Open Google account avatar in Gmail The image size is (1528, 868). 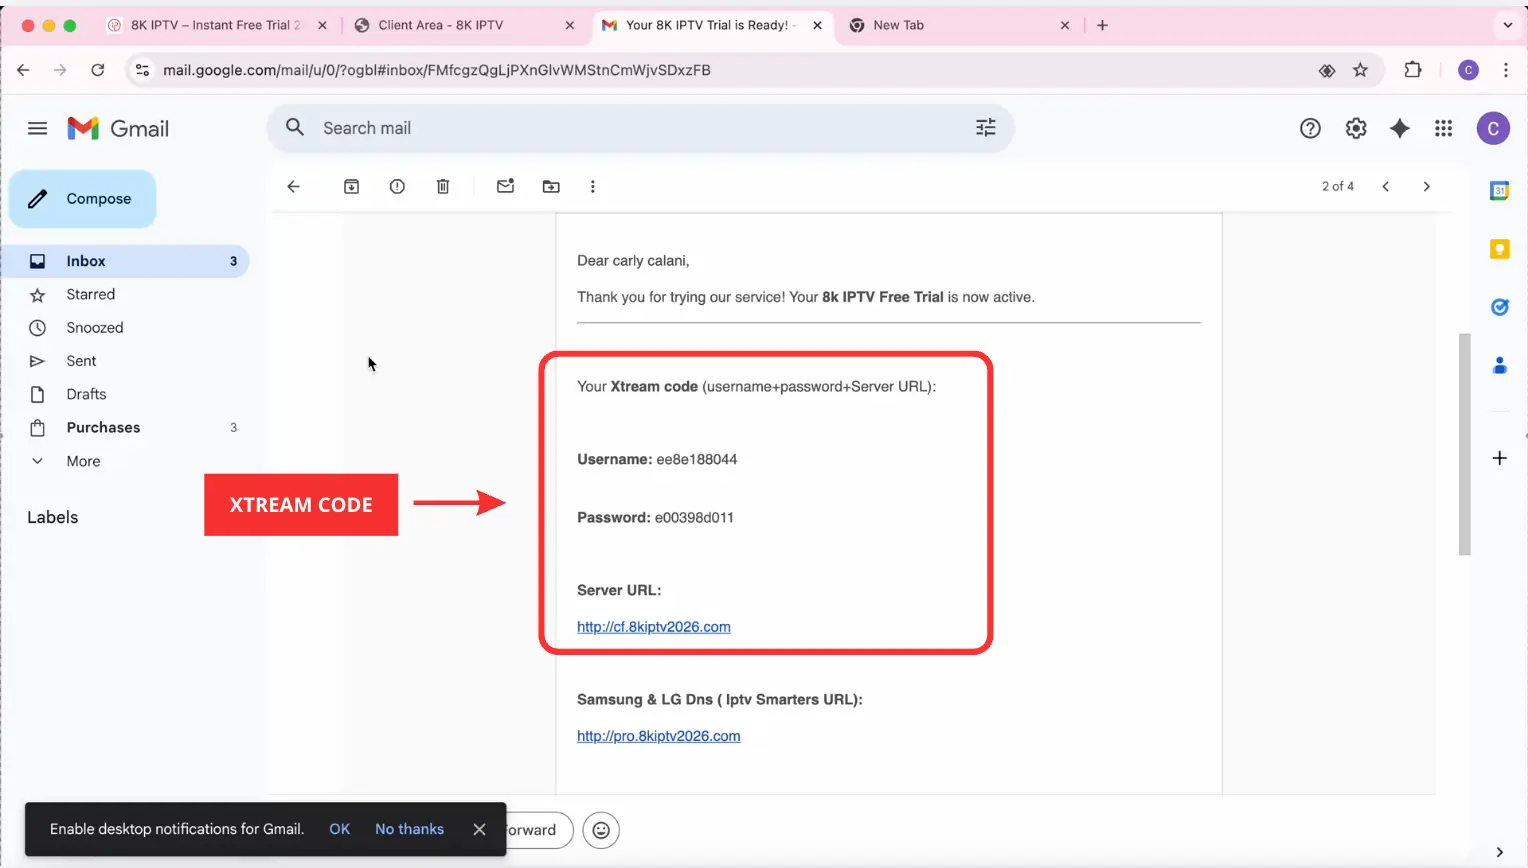[x=1493, y=128]
